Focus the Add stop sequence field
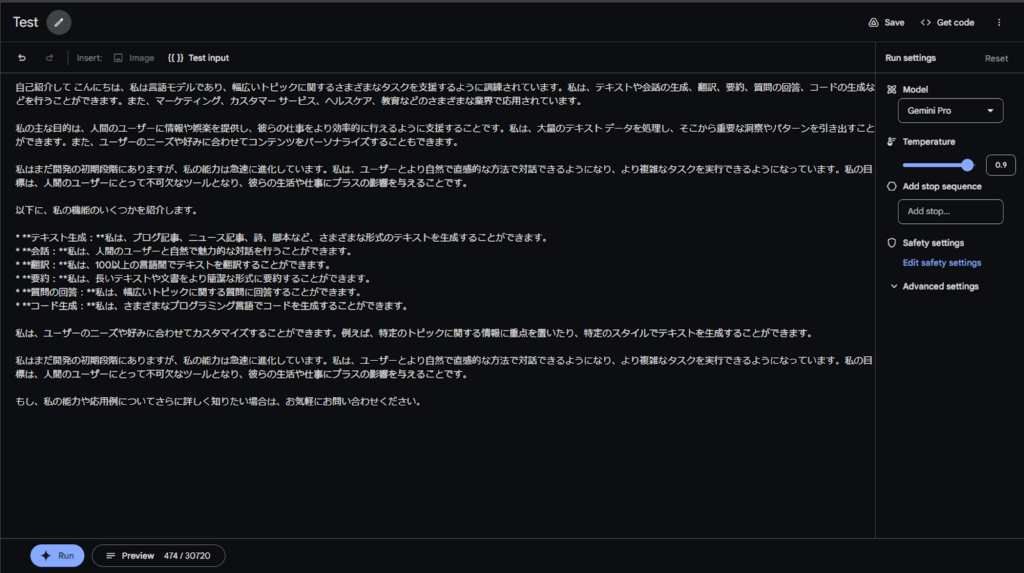Image resolution: width=1024 pixels, height=573 pixels. pos(949,212)
